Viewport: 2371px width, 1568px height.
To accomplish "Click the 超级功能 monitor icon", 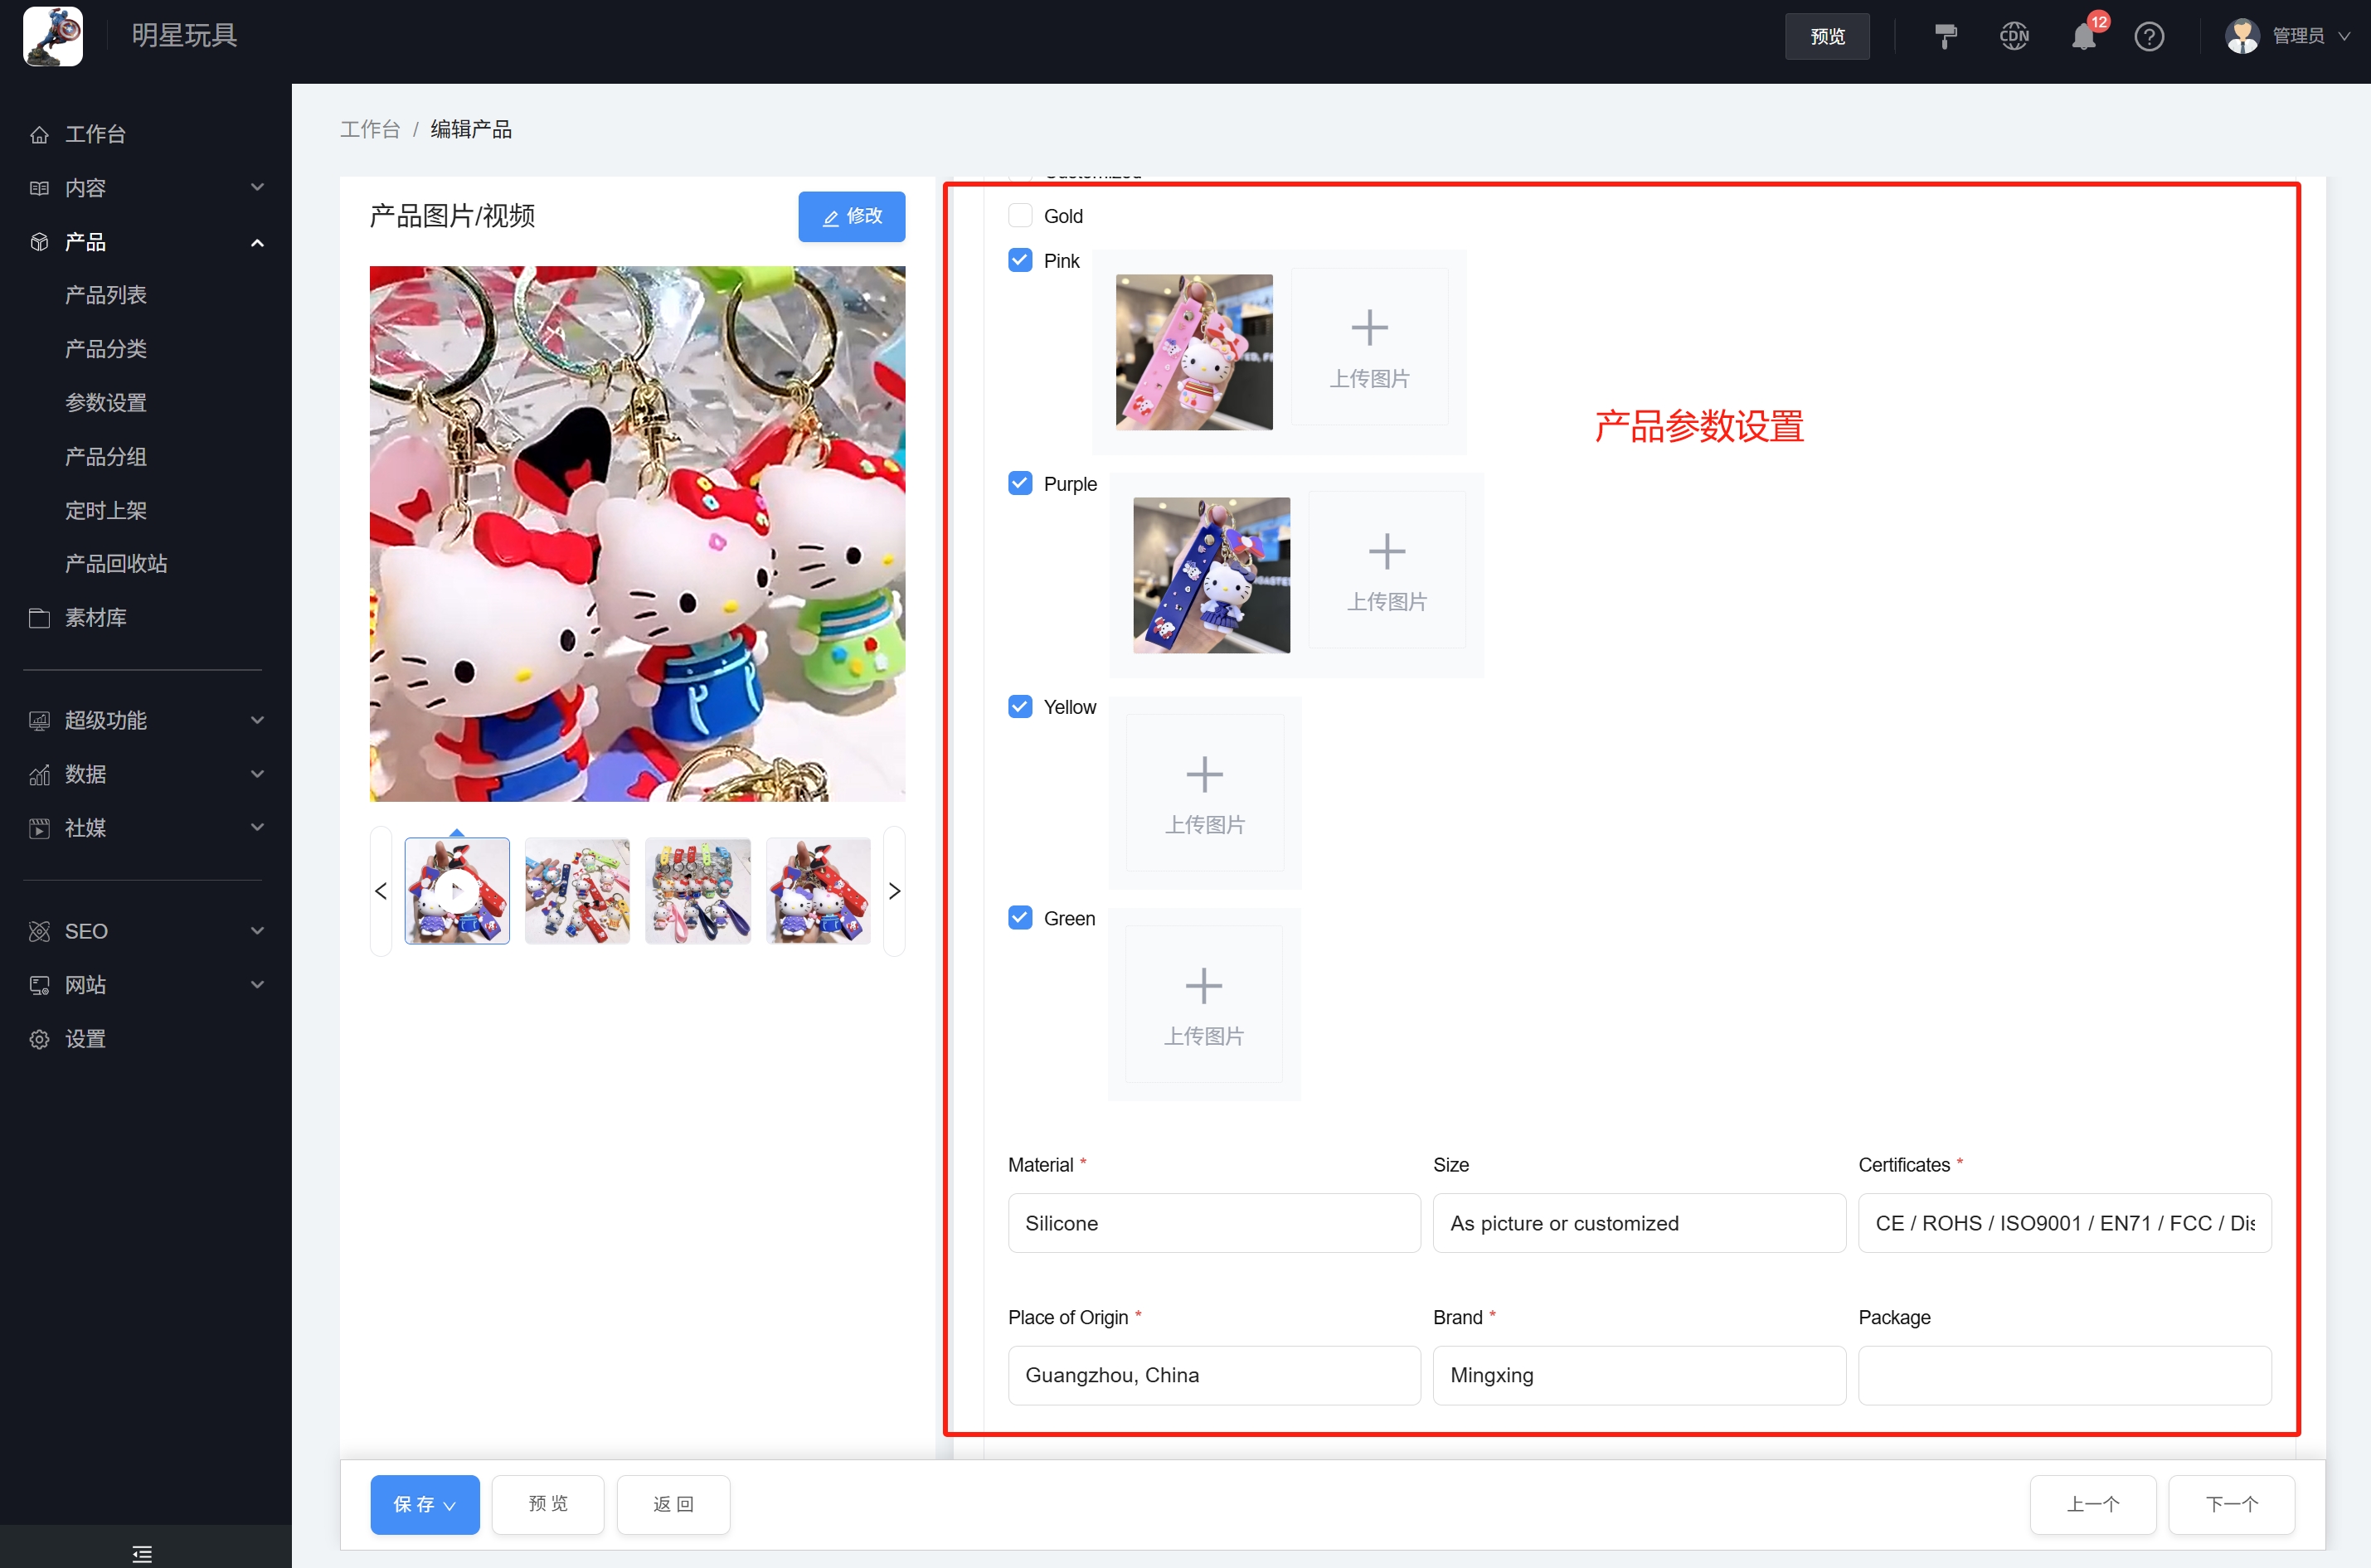I will 39,721.
